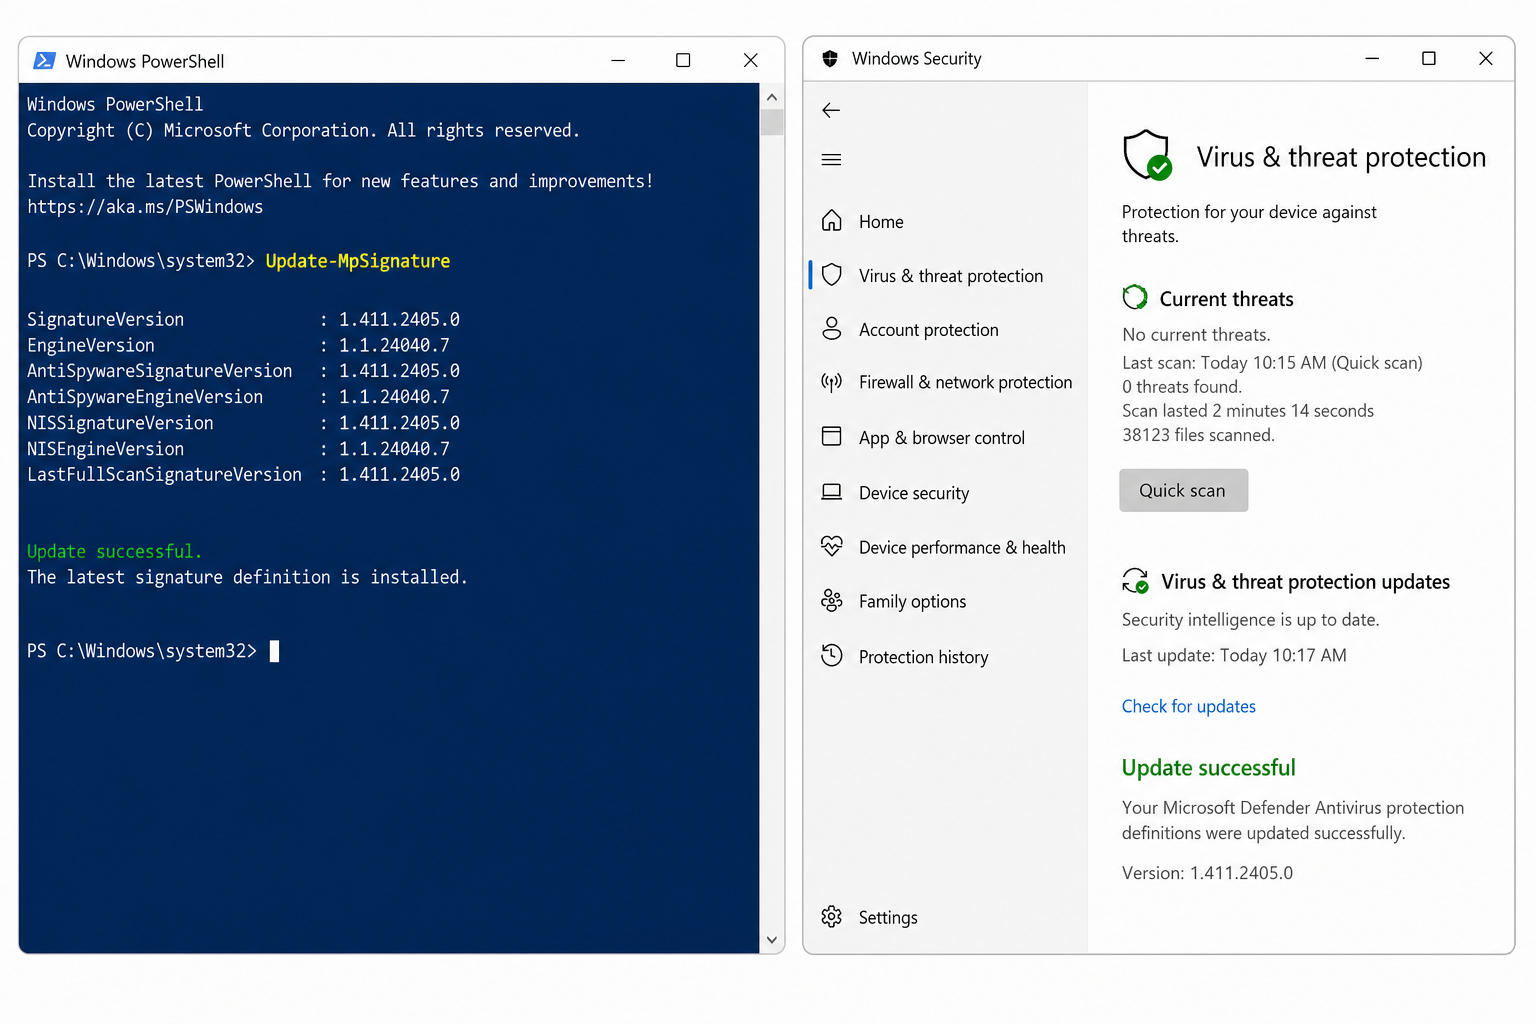Viewport: 1536px width, 1024px height.
Task: Click the '38123 files scanned.' text
Action: click(1198, 435)
